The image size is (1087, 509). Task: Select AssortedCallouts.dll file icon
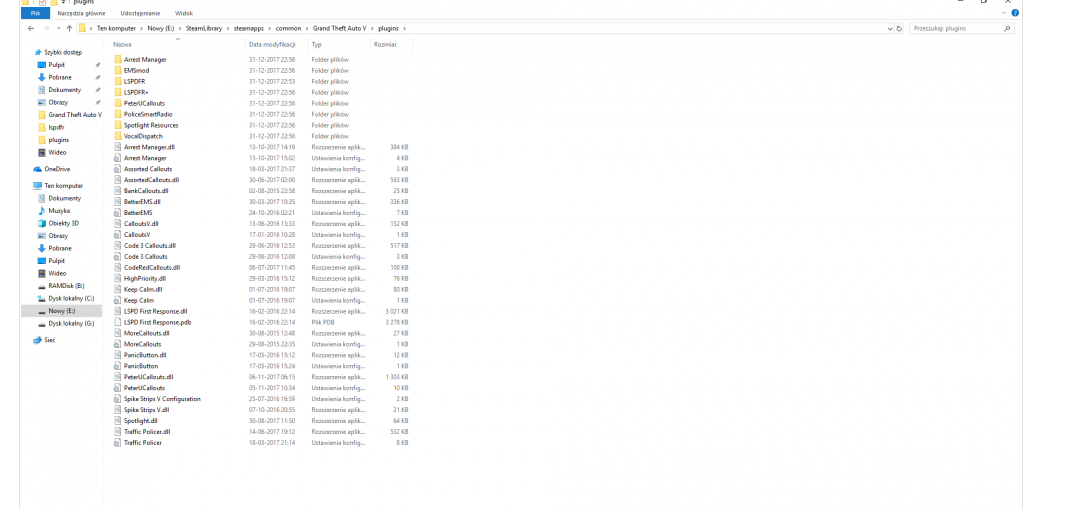tap(117, 180)
